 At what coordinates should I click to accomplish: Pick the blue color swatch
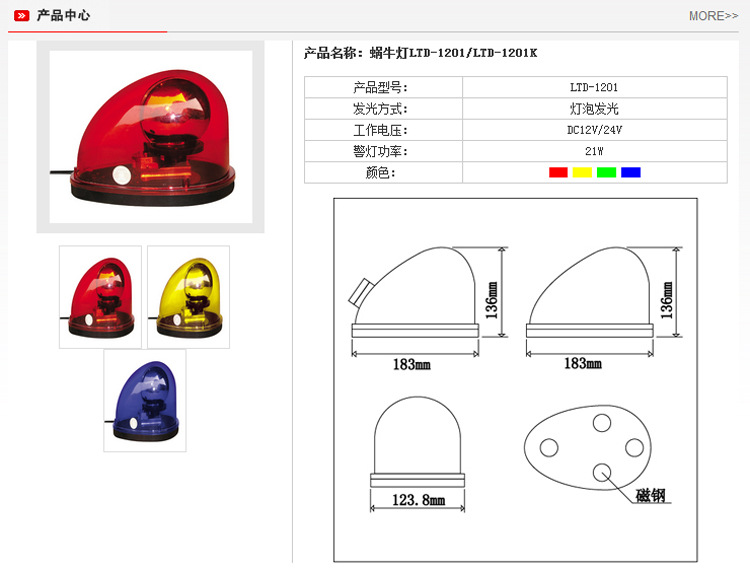(x=630, y=172)
